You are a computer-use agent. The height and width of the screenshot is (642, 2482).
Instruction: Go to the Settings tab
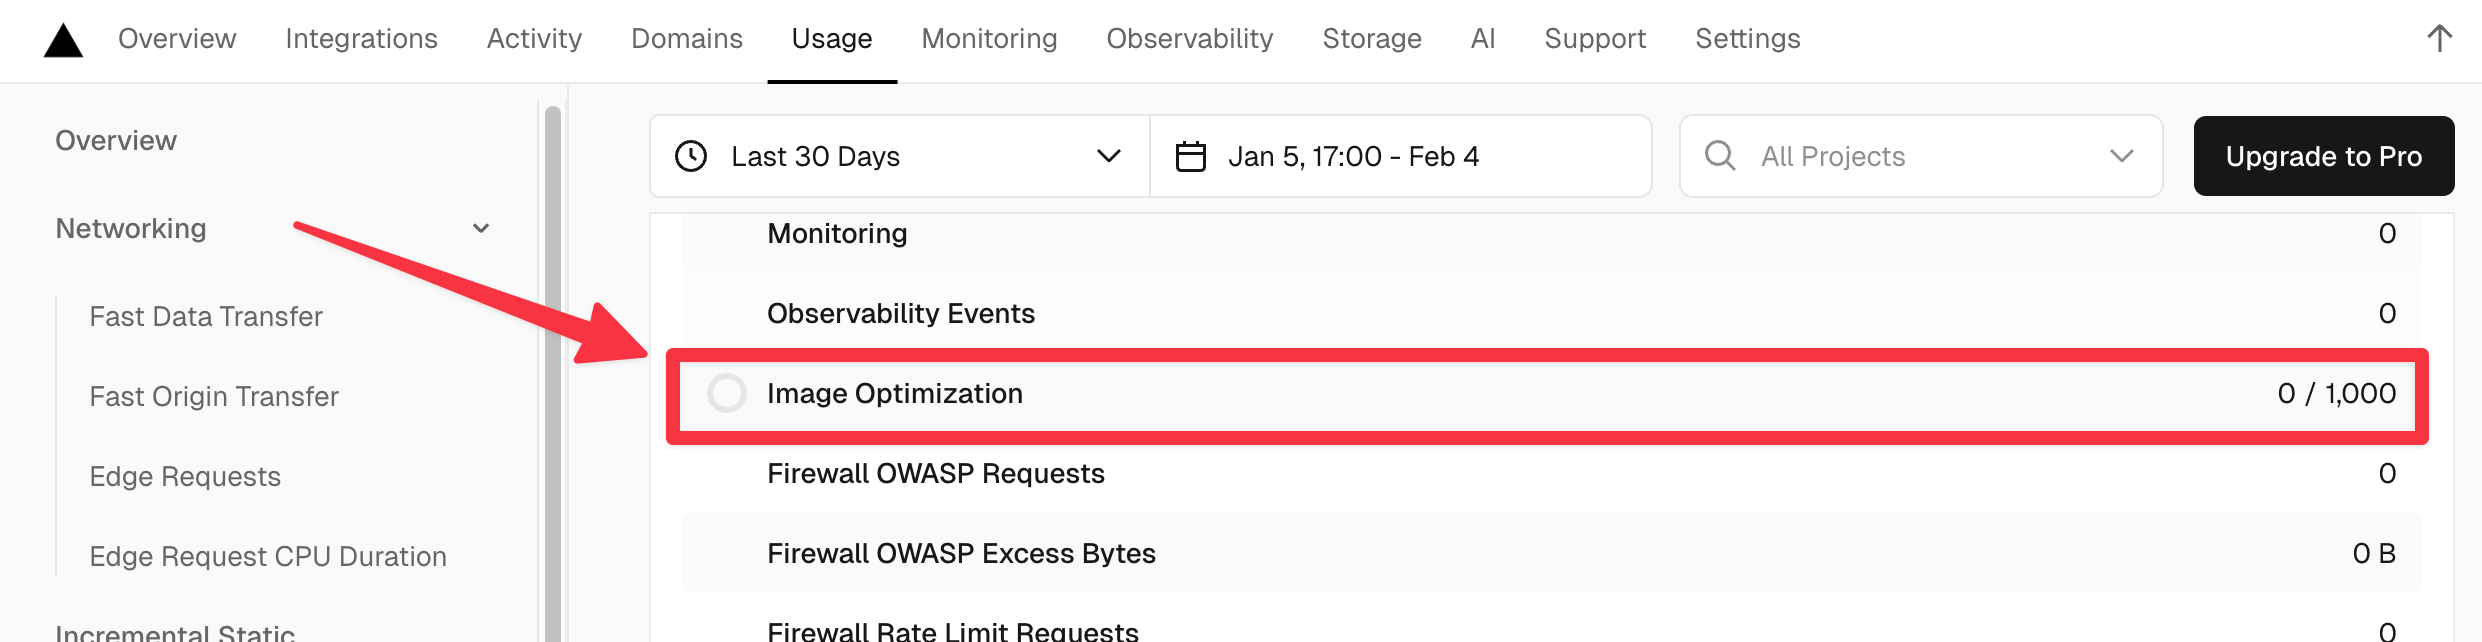pos(1747,39)
